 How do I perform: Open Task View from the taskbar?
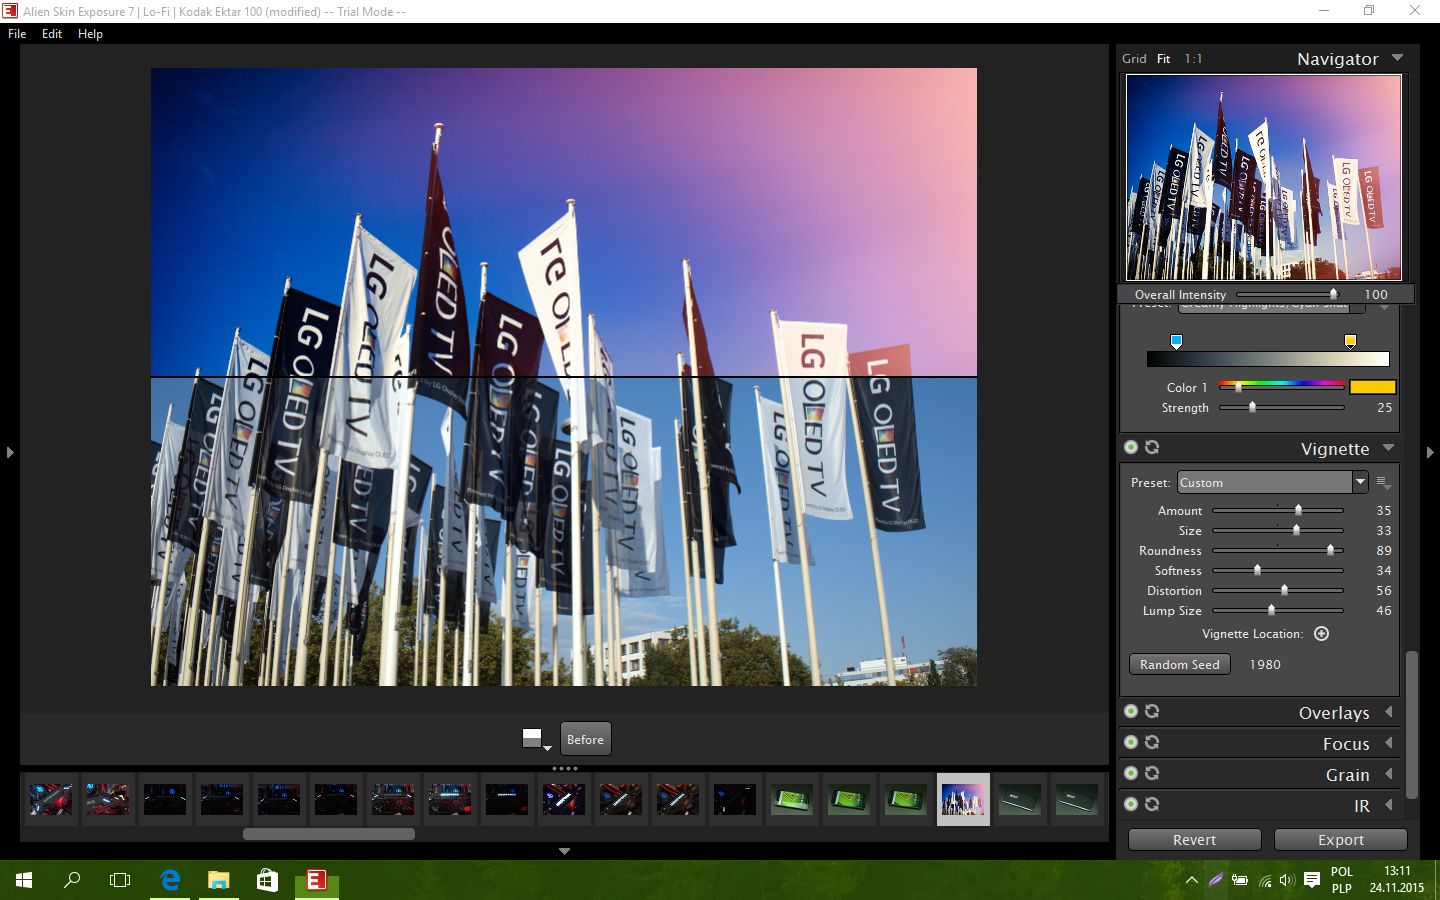pos(120,880)
